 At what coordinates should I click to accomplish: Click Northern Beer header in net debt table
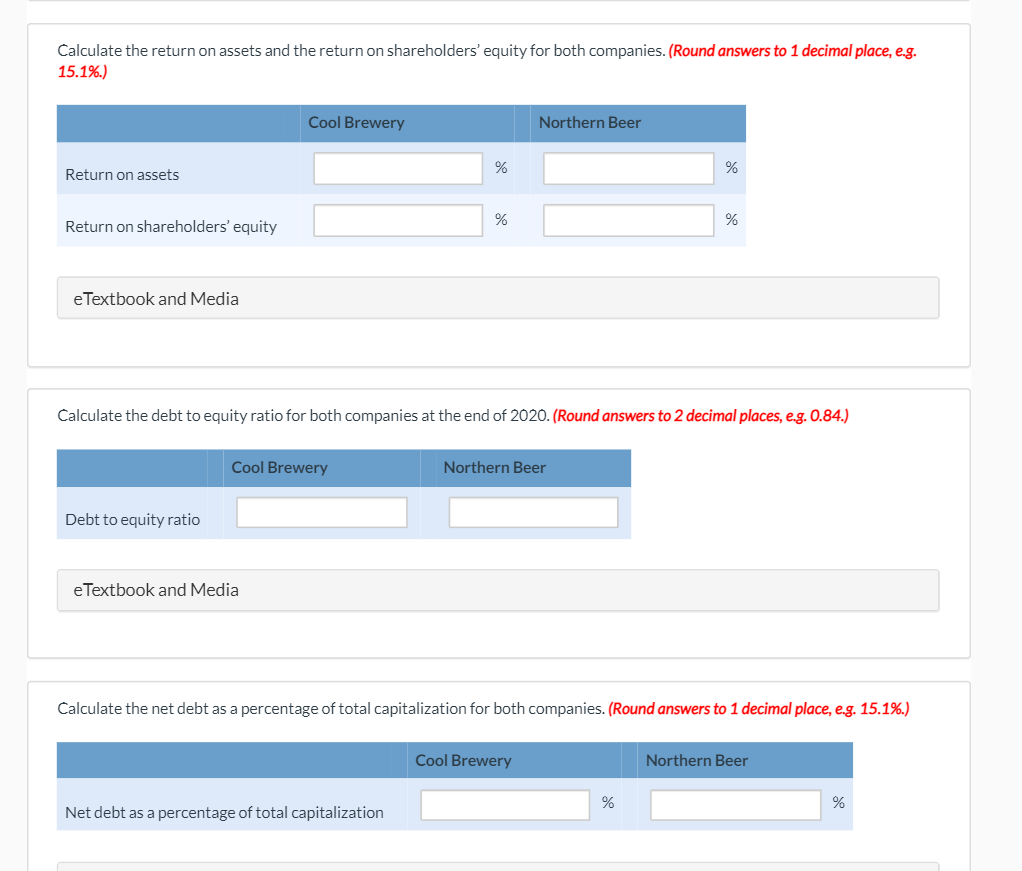pos(697,760)
